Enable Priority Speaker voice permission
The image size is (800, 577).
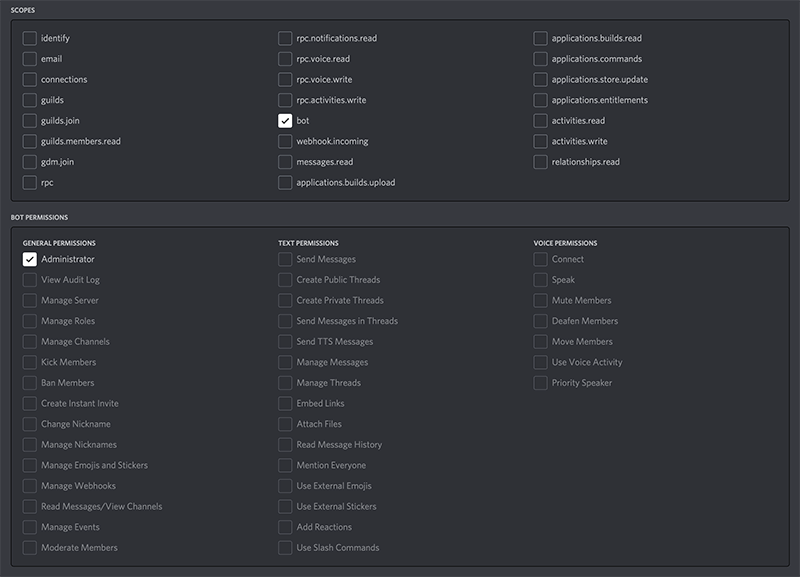tap(541, 383)
